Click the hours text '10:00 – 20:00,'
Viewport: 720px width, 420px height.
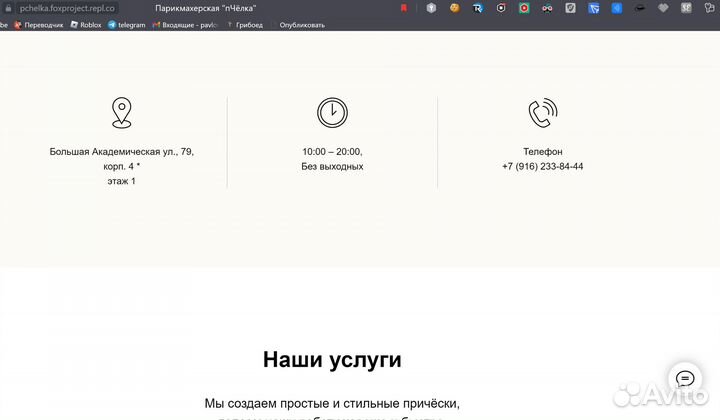pos(332,151)
